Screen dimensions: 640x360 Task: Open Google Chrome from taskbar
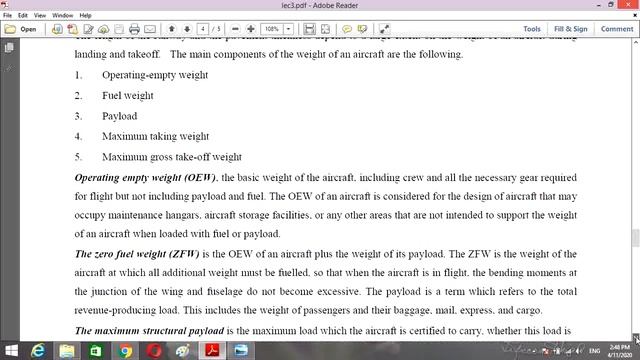125,351
